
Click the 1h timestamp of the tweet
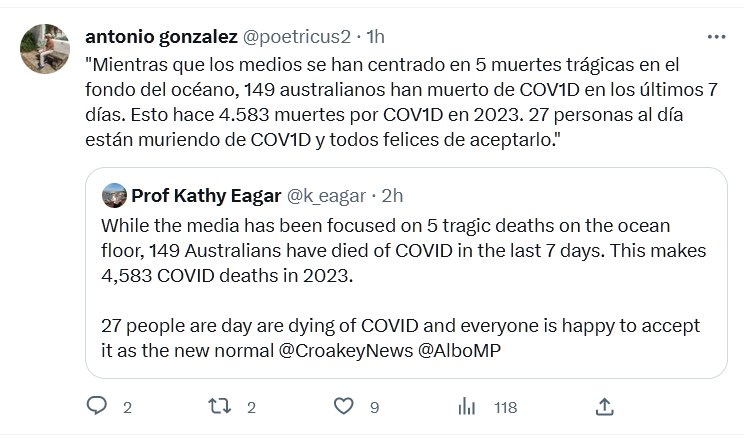point(375,36)
